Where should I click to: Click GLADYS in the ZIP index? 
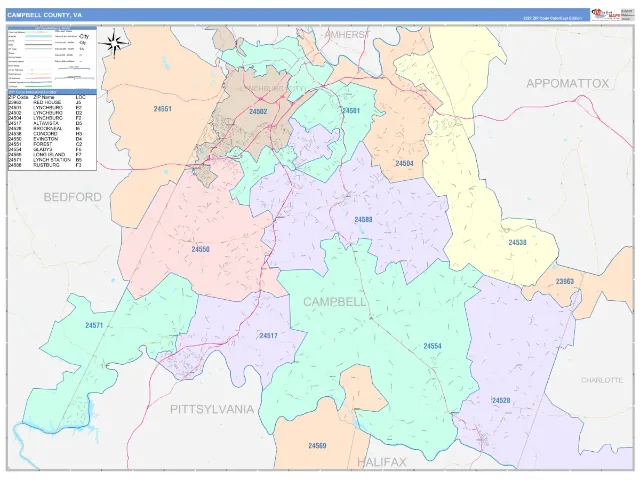(43, 150)
